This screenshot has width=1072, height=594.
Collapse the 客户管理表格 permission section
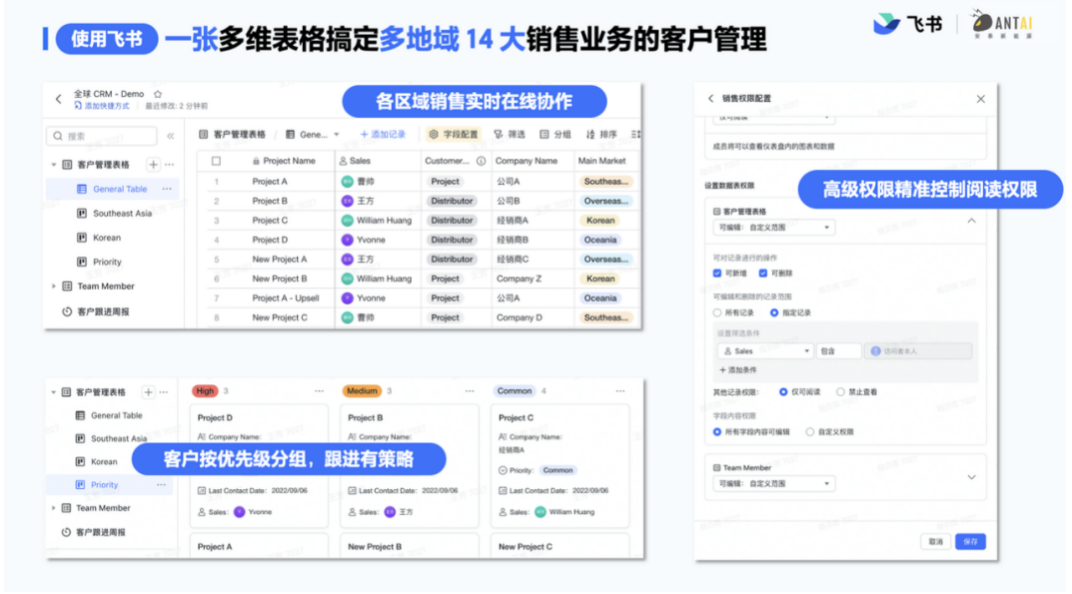click(972, 221)
